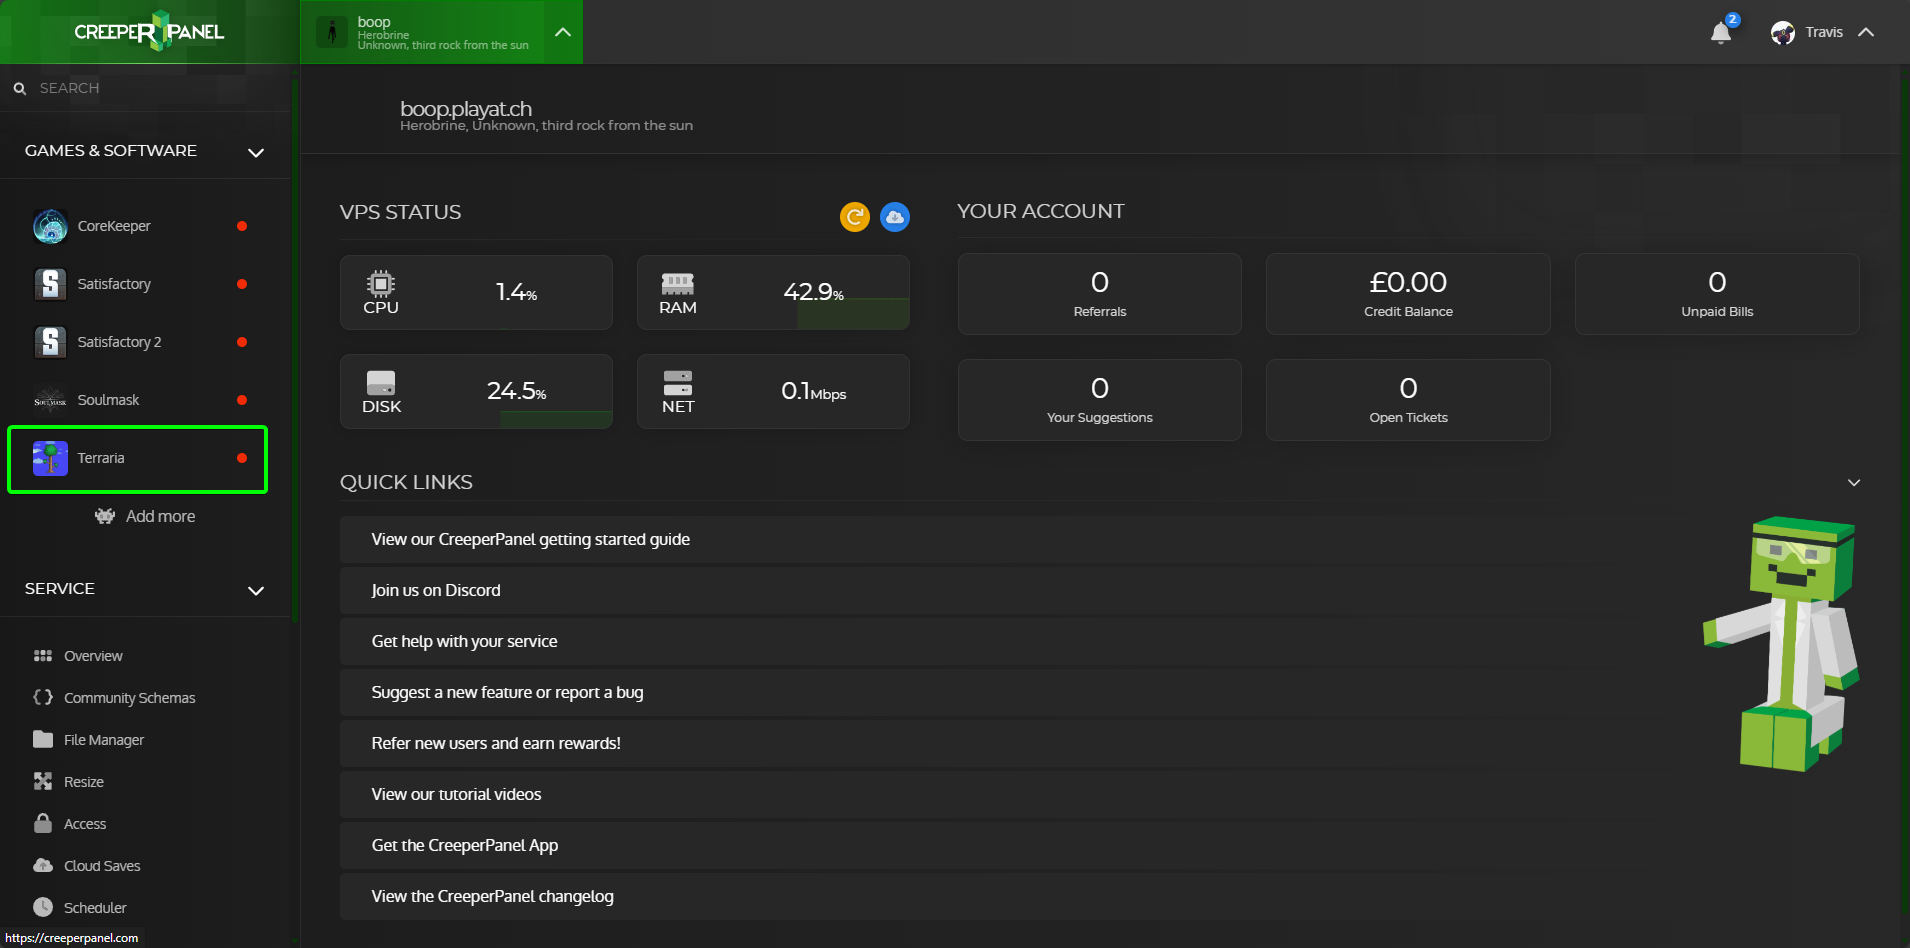This screenshot has height=948, width=1910.
Task: Click the Unpaid Bills card
Action: coord(1717,294)
